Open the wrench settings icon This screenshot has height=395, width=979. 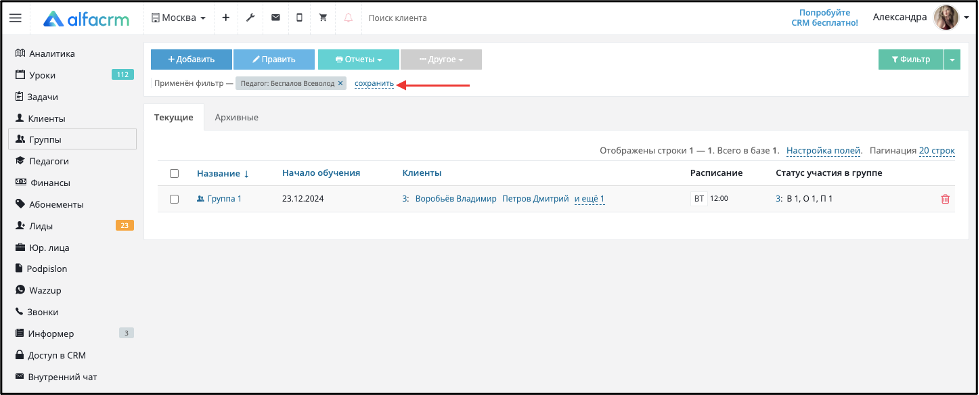point(250,18)
